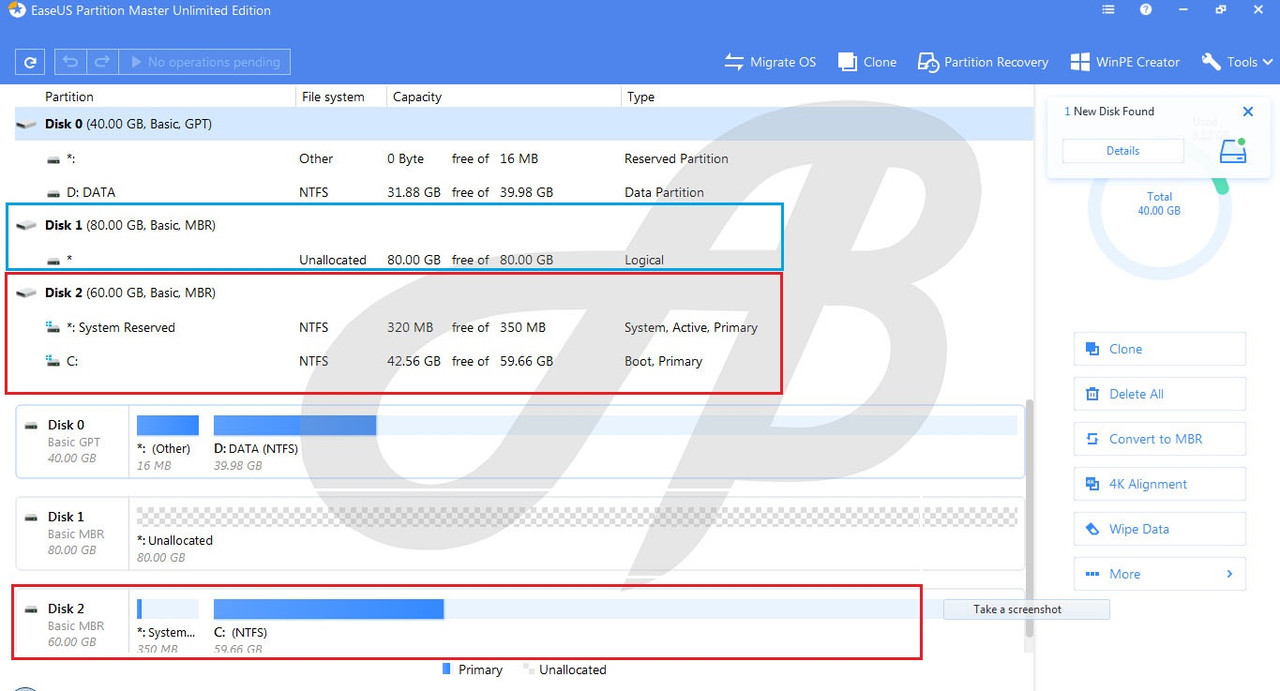This screenshot has width=1280, height=691.
Task: Open WinPE Creator
Action: pos(1125,62)
